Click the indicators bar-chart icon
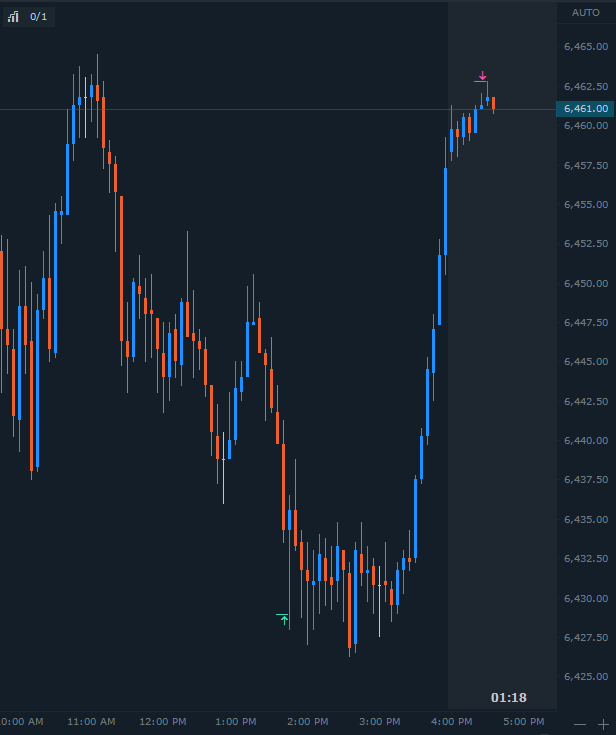 [13, 17]
